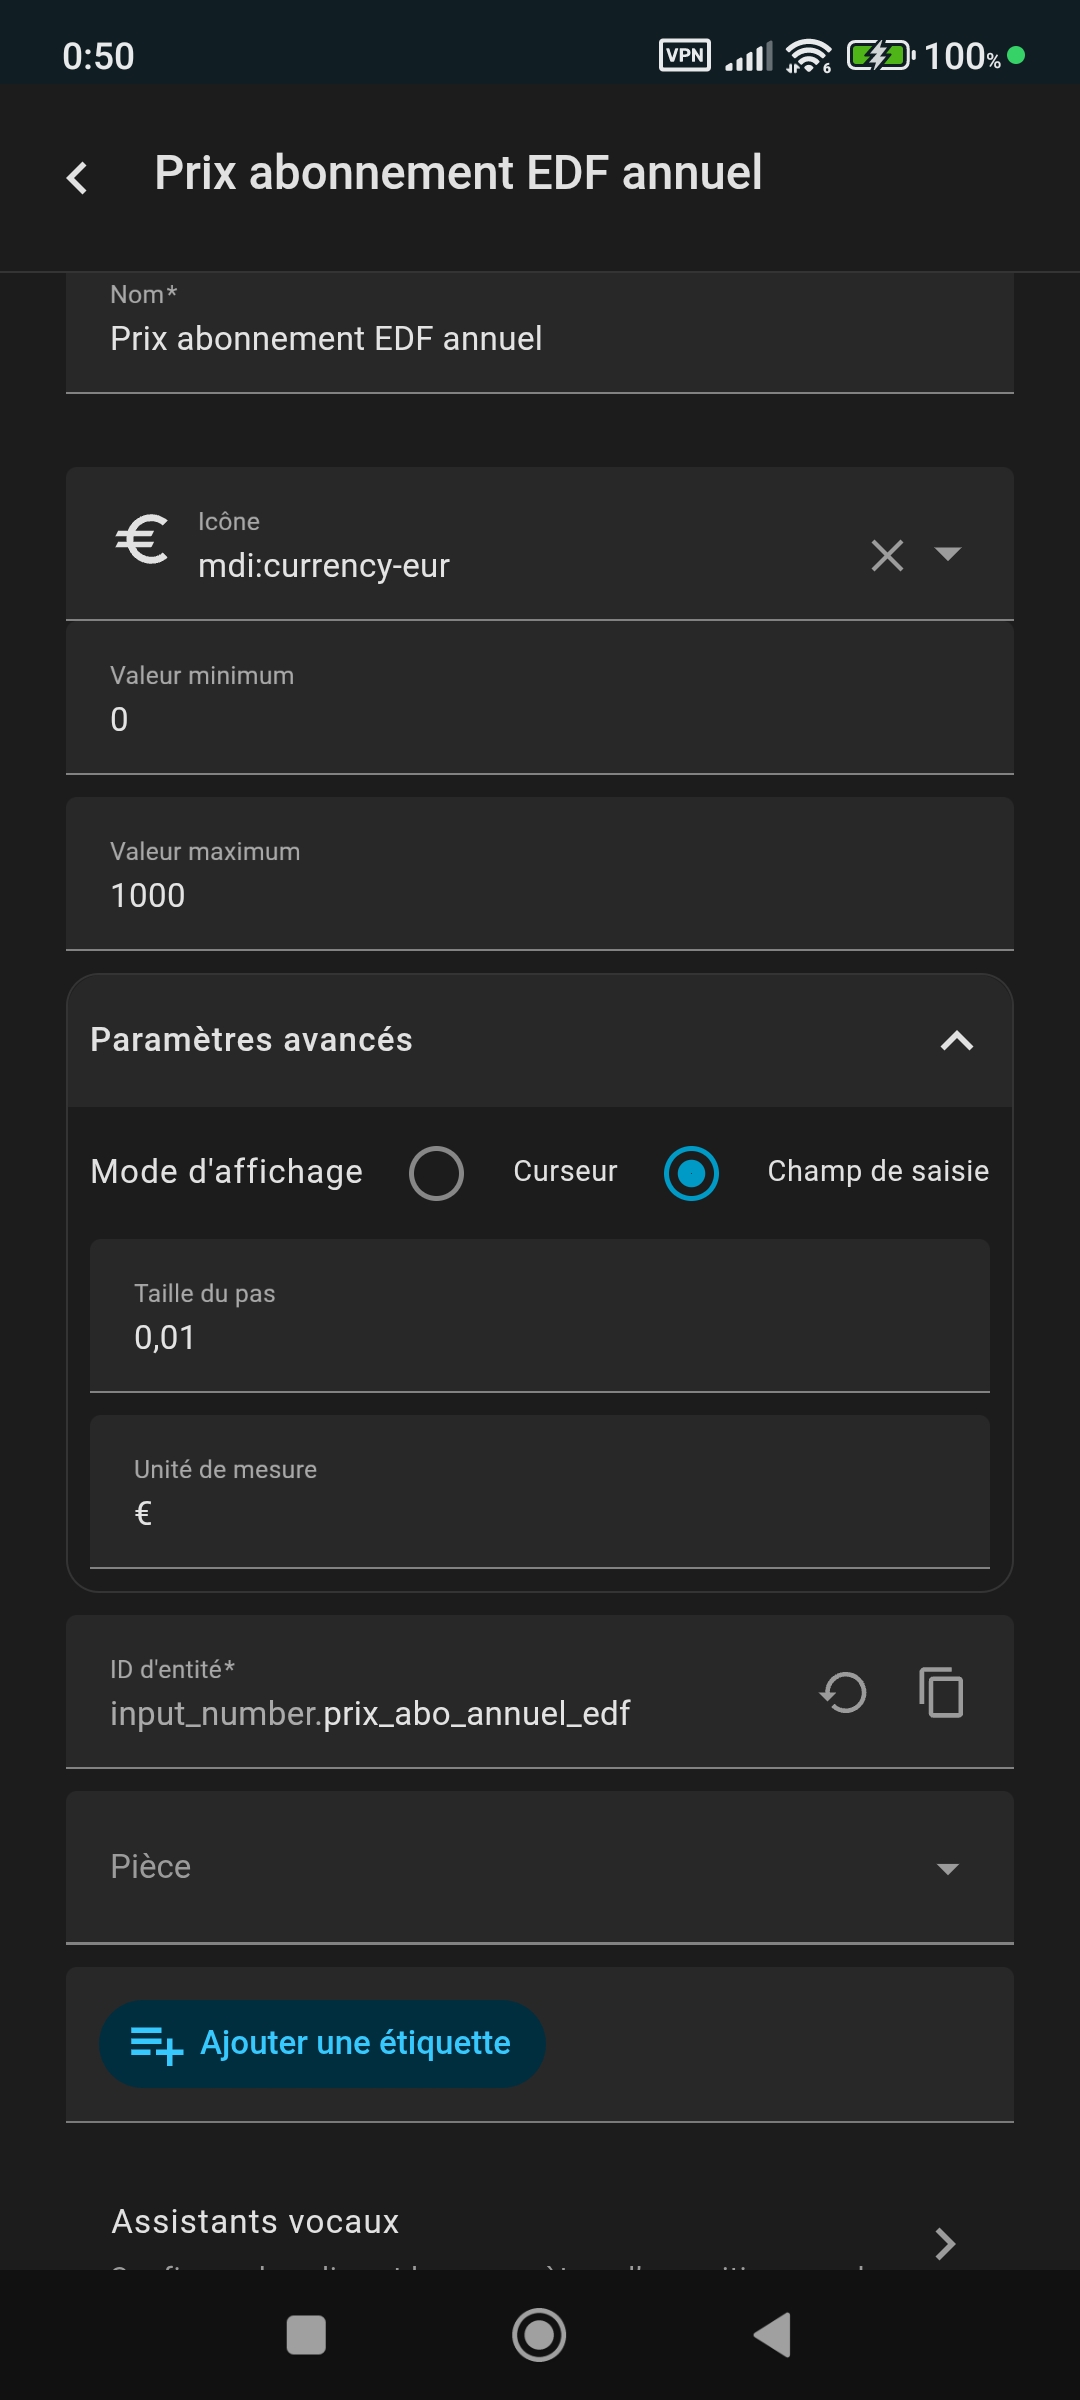Click the euro currency icon preview
This screenshot has height=2400, width=1080.
(142, 541)
